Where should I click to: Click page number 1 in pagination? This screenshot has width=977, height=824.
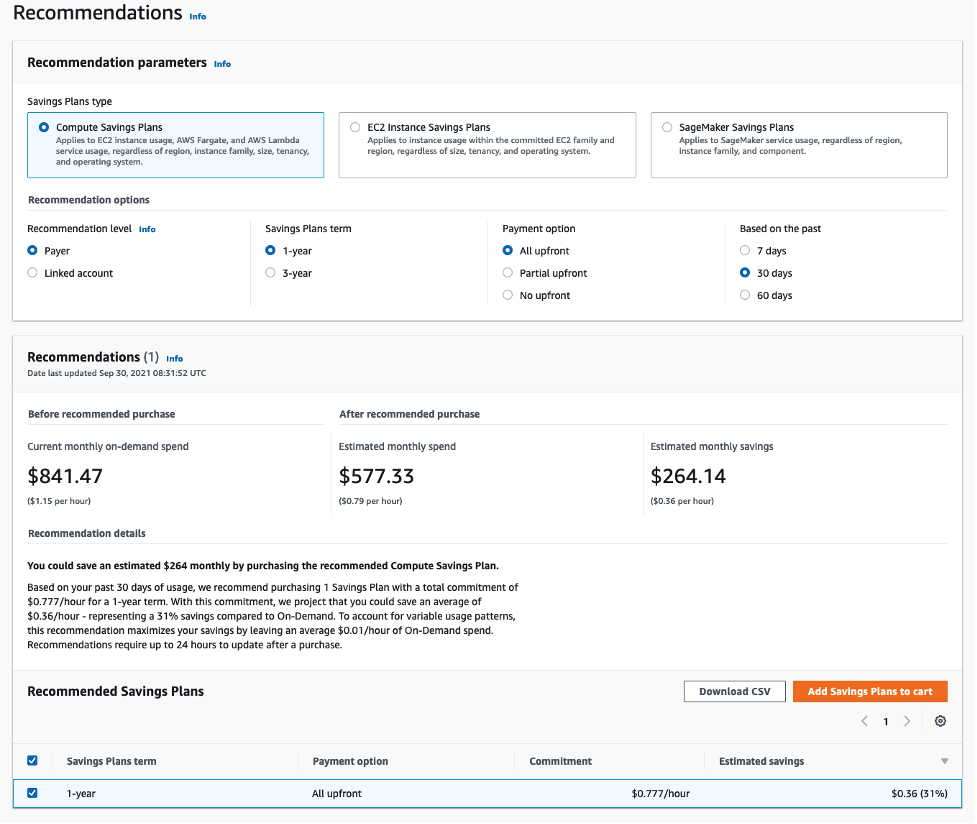pyautogui.click(x=886, y=721)
